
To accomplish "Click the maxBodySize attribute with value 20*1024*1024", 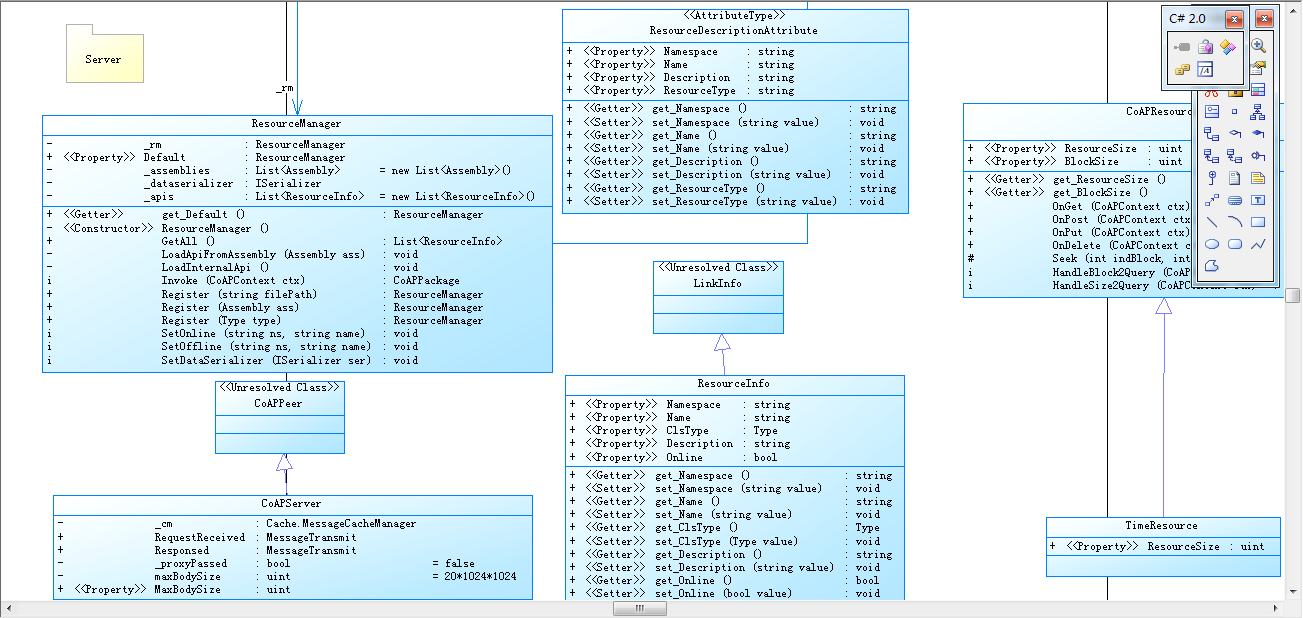I will [x=293, y=576].
